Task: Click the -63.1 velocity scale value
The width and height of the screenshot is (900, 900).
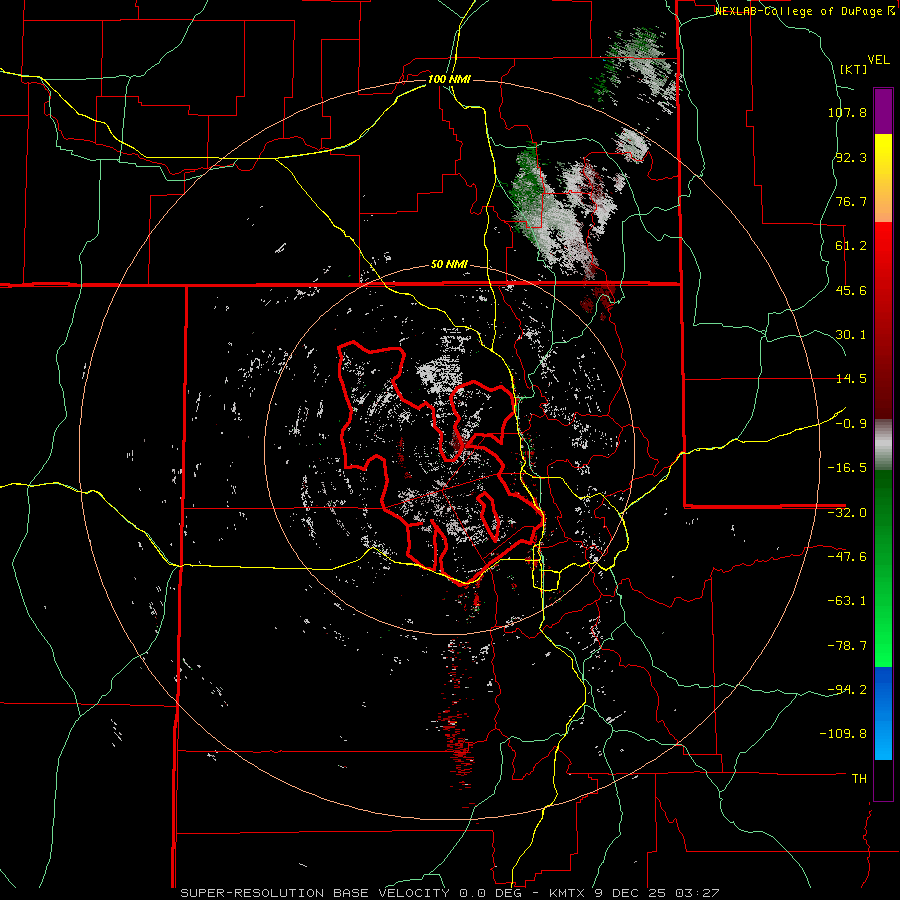Action: pos(847,601)
